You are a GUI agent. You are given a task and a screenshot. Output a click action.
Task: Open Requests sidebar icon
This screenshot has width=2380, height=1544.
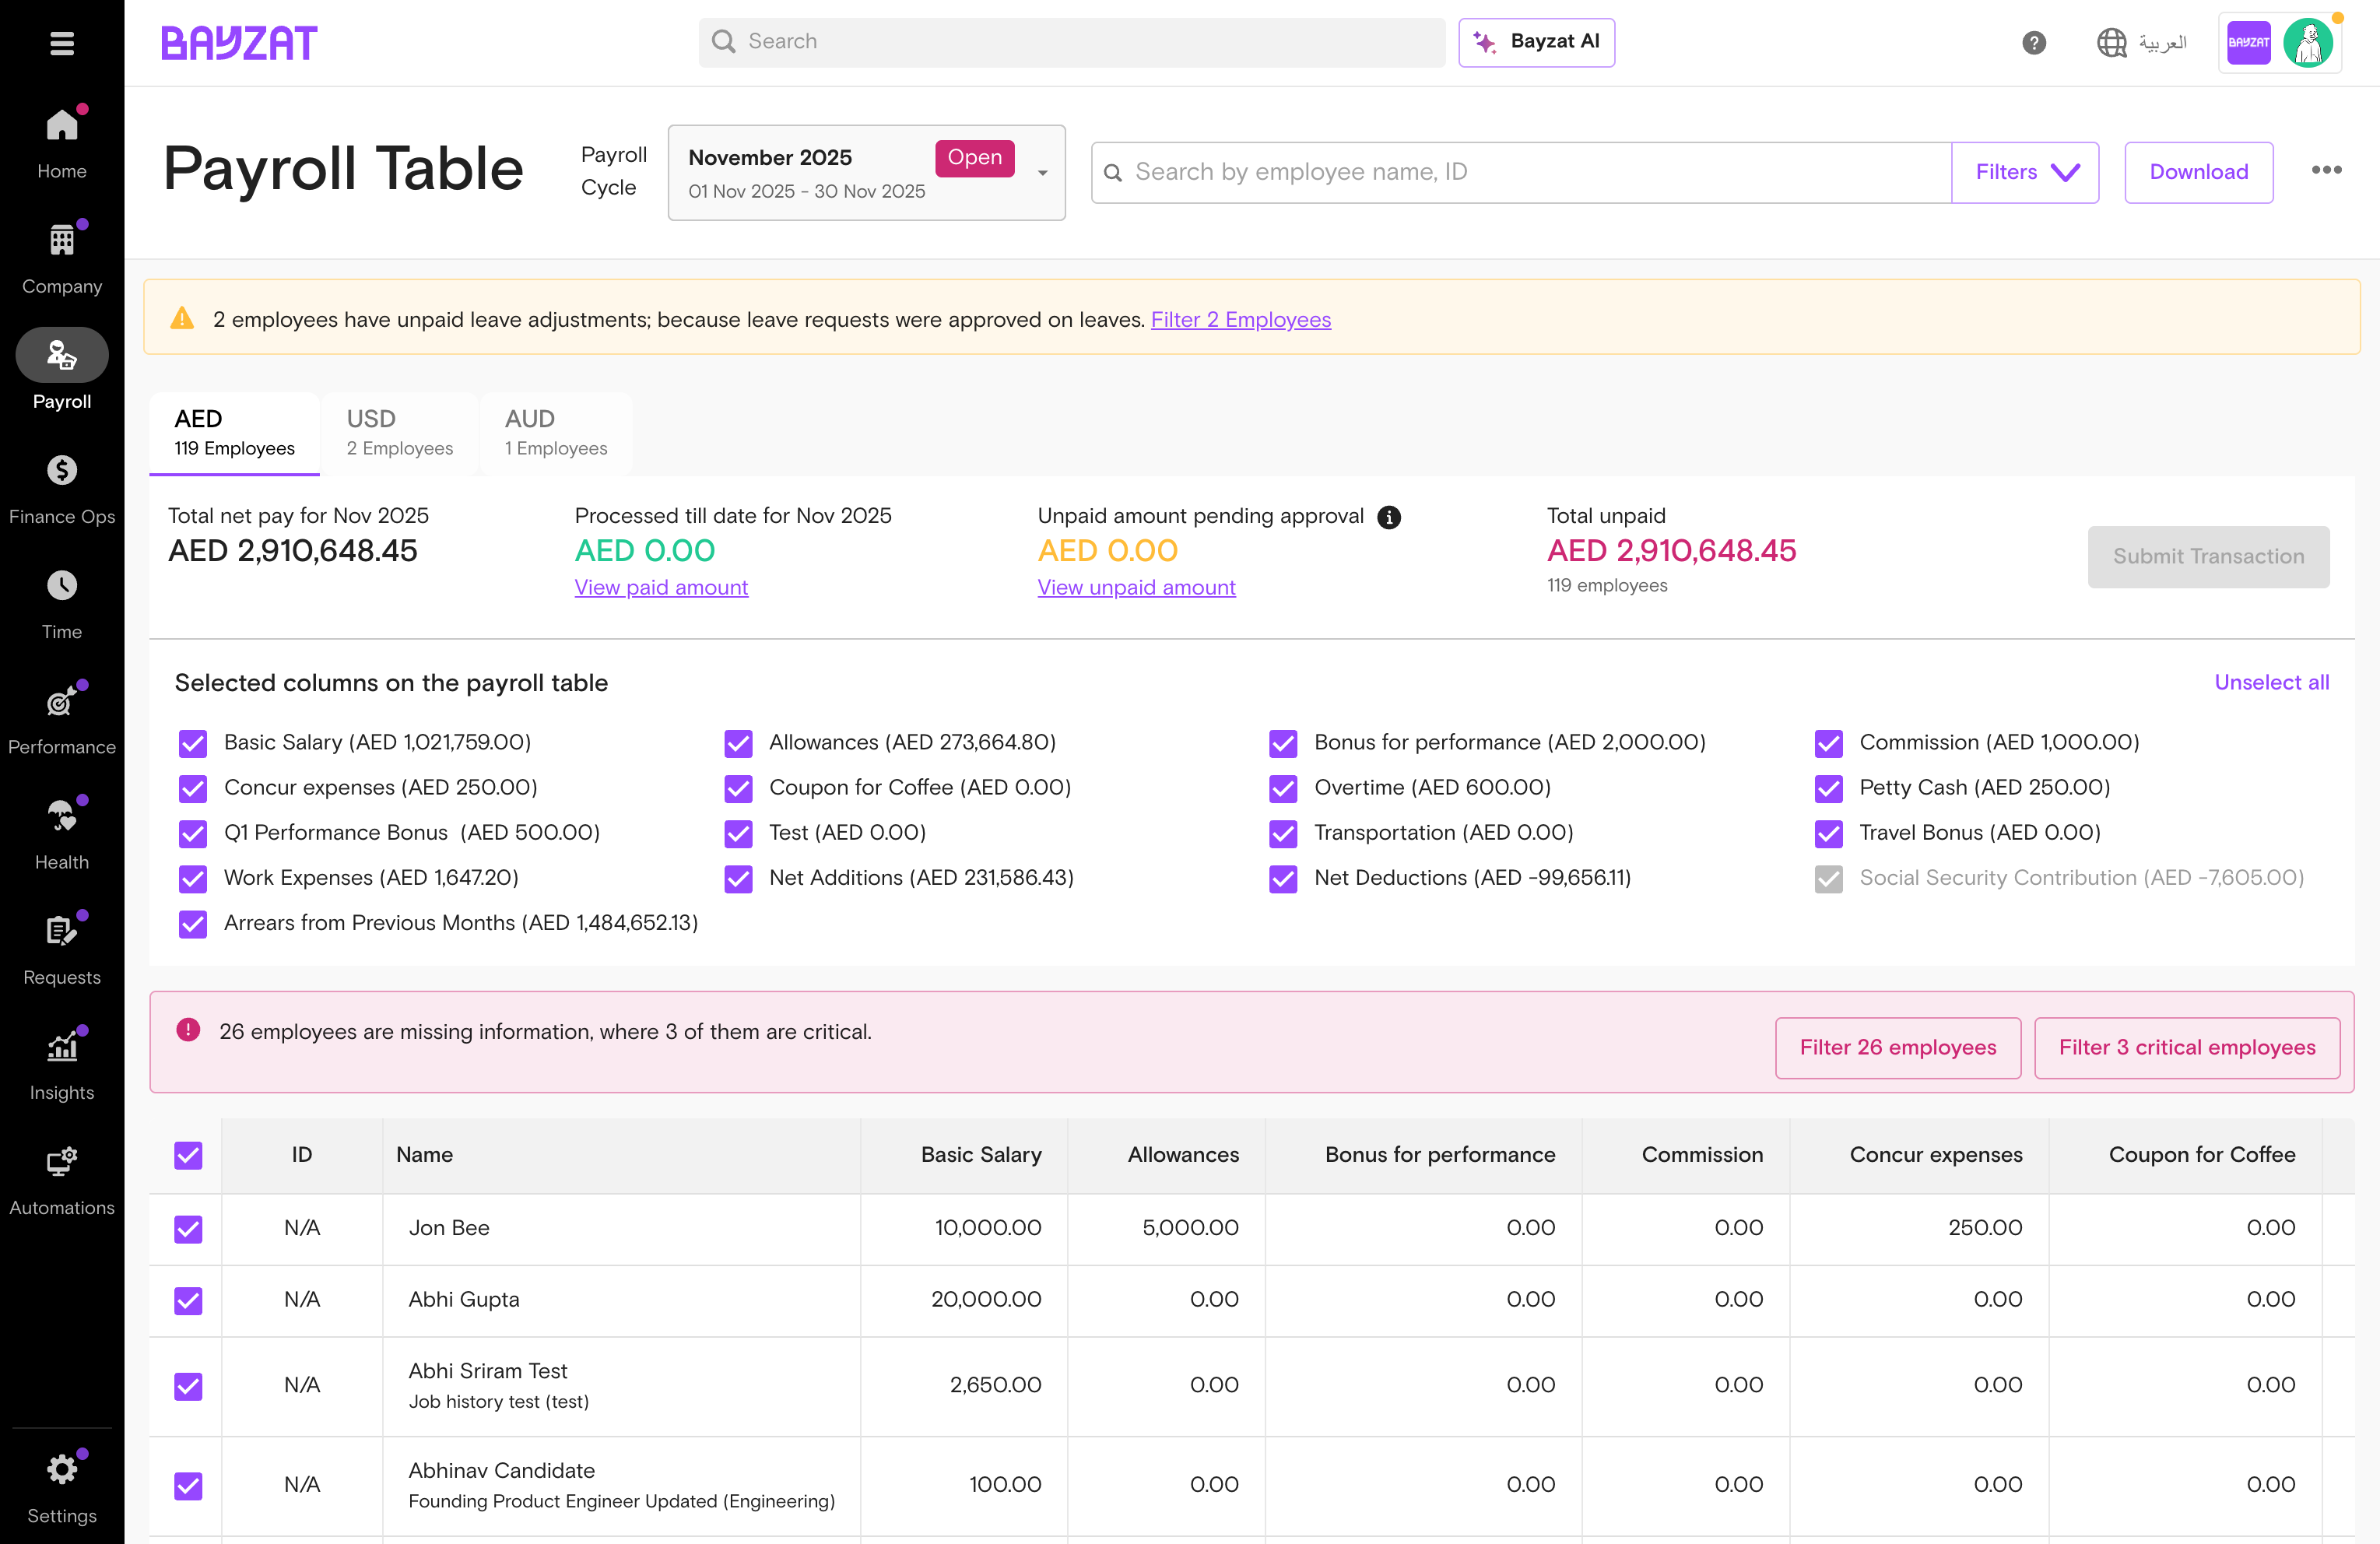(x=62, y=931)
